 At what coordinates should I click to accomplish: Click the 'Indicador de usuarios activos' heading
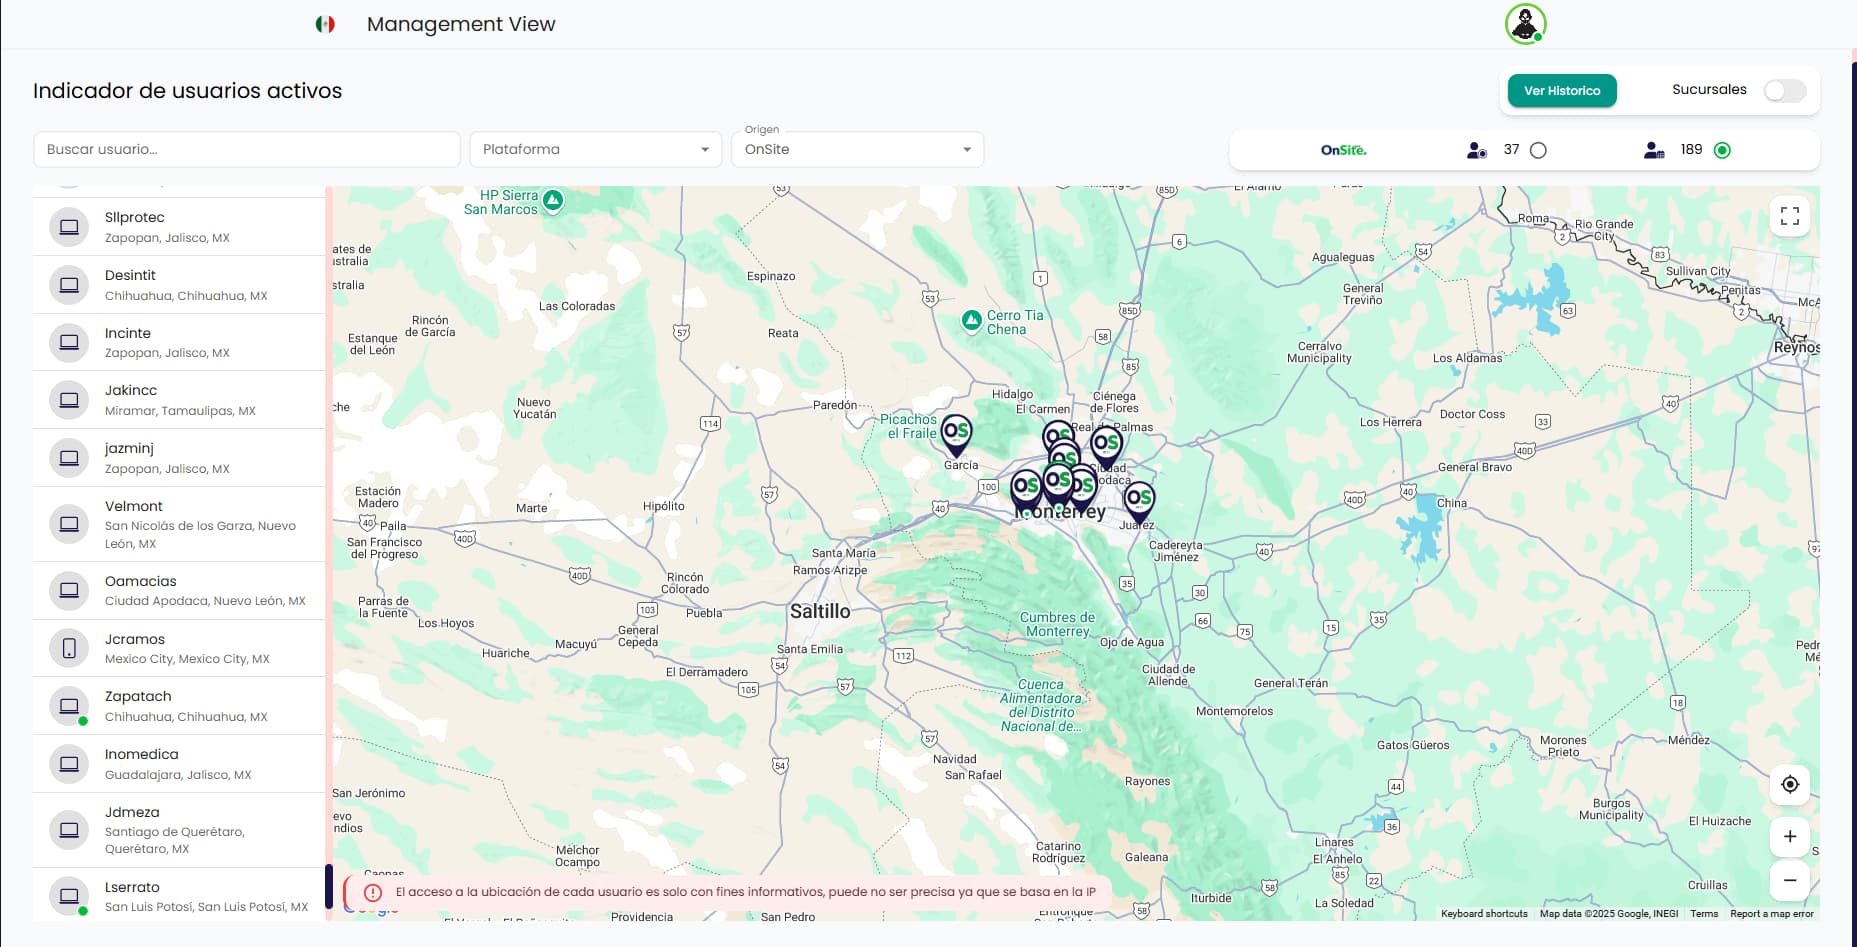tap(188, 91)
